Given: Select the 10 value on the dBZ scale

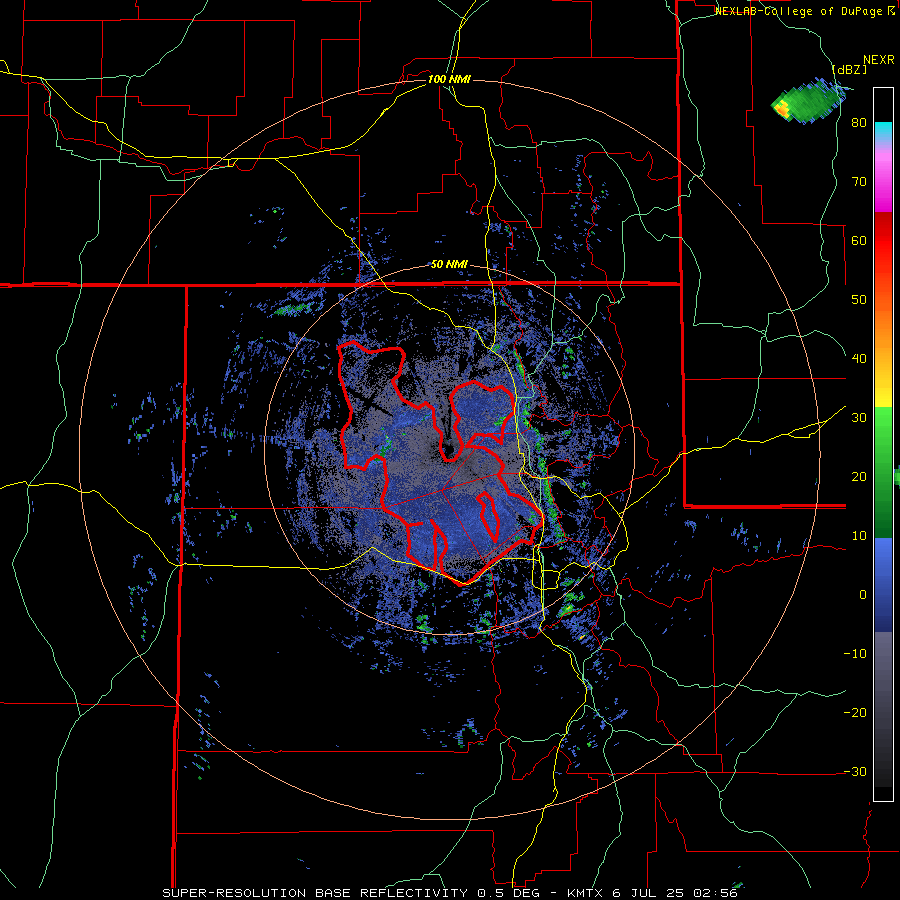Looking at the screenshot, I should tap(859, 536).
